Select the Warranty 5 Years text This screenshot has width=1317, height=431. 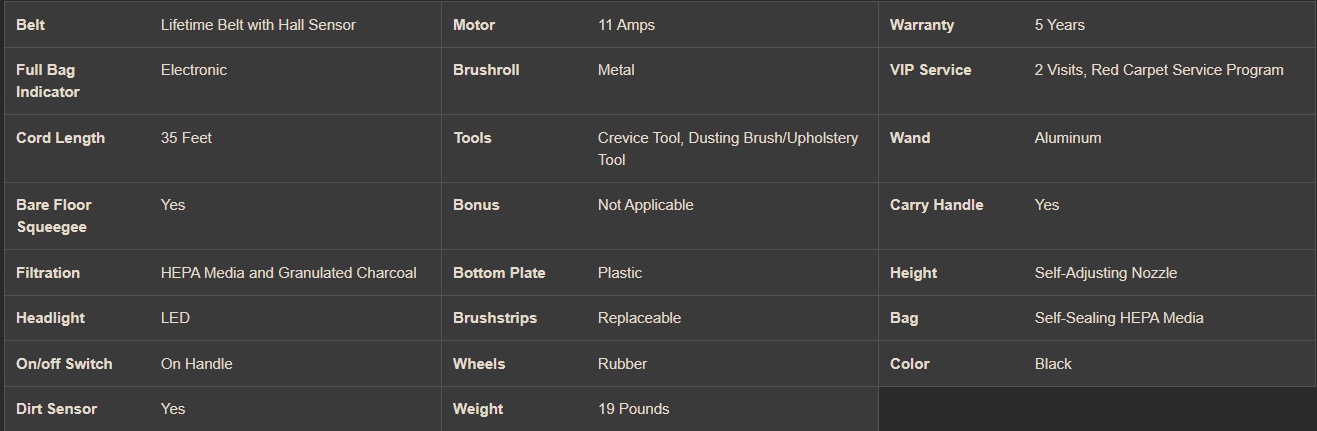(x=1059, y=25)
